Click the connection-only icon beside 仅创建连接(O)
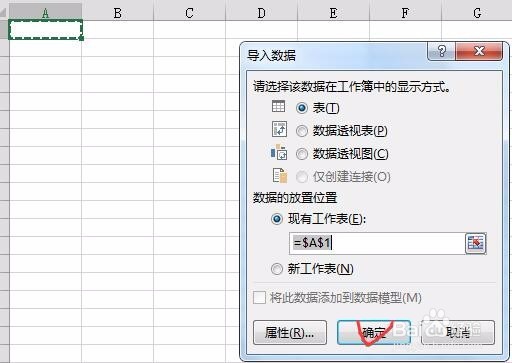This screenshot has height=363, width=512. tap(279, 175)
